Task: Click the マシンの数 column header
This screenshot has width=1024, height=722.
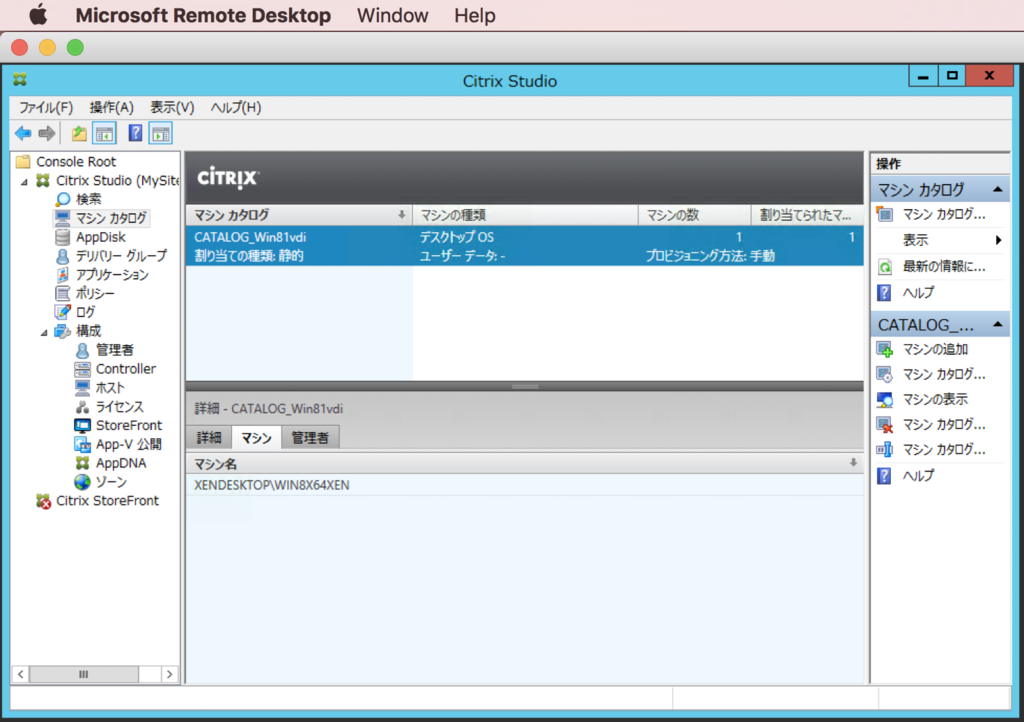Action: tap(694, 215)
